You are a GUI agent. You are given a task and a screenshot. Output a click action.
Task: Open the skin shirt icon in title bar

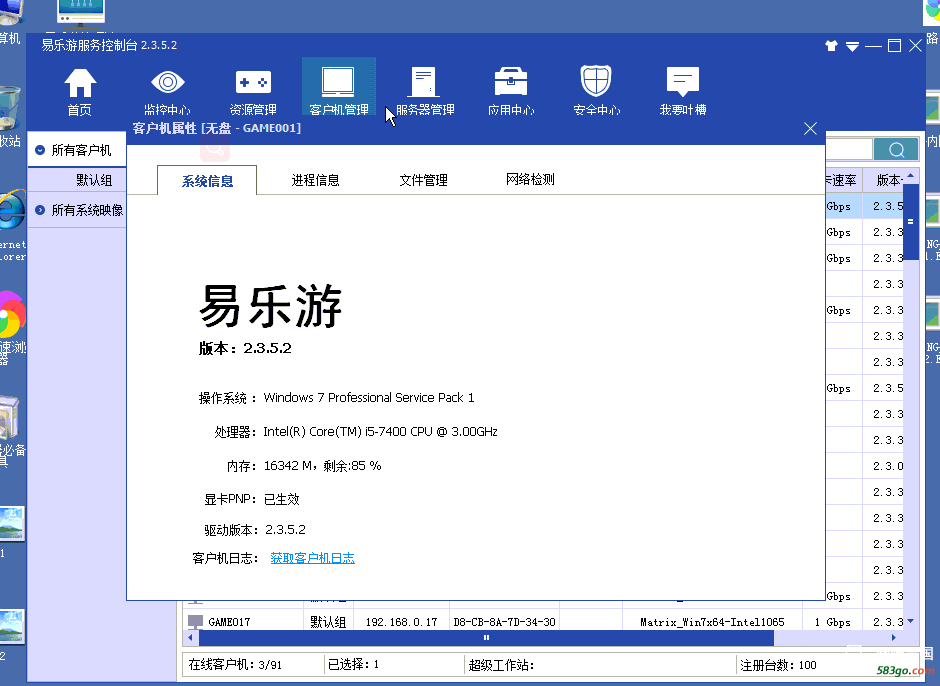coord(831,46)
